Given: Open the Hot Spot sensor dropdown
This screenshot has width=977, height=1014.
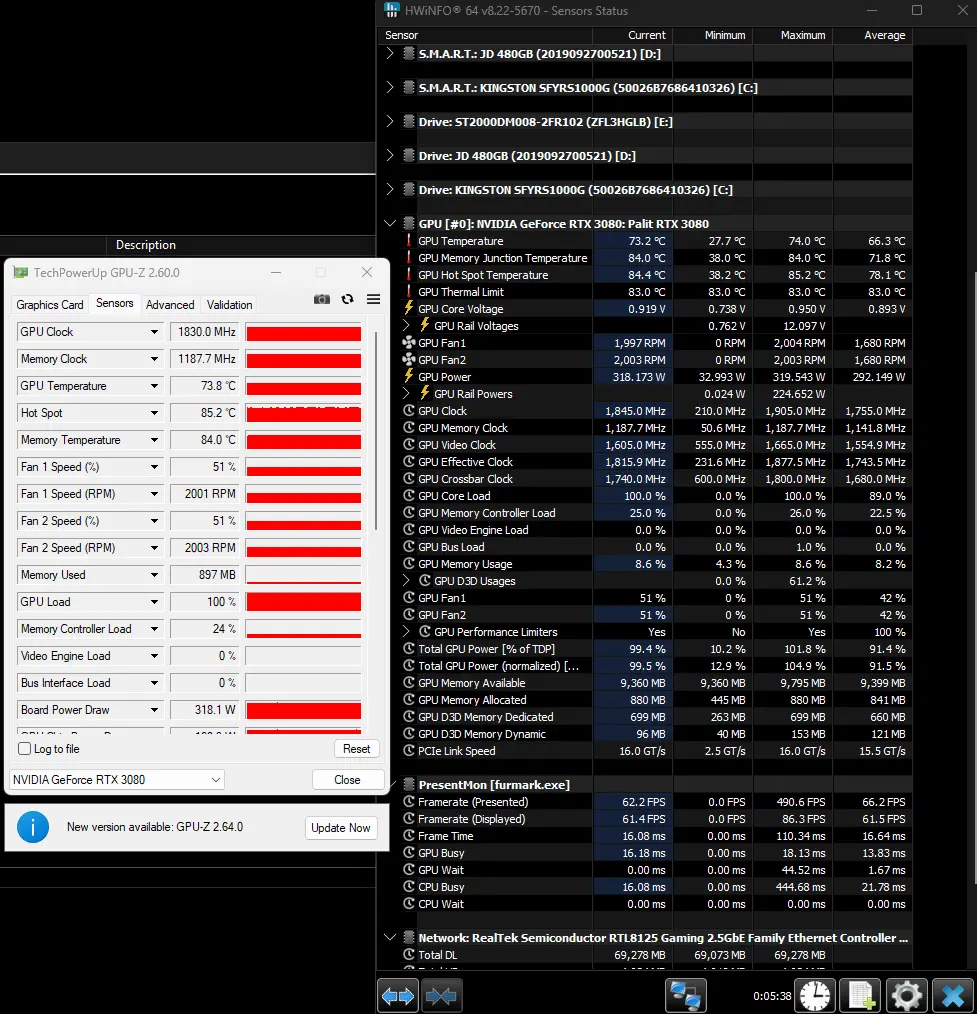Looking at the screenshot, I should 154,413.
